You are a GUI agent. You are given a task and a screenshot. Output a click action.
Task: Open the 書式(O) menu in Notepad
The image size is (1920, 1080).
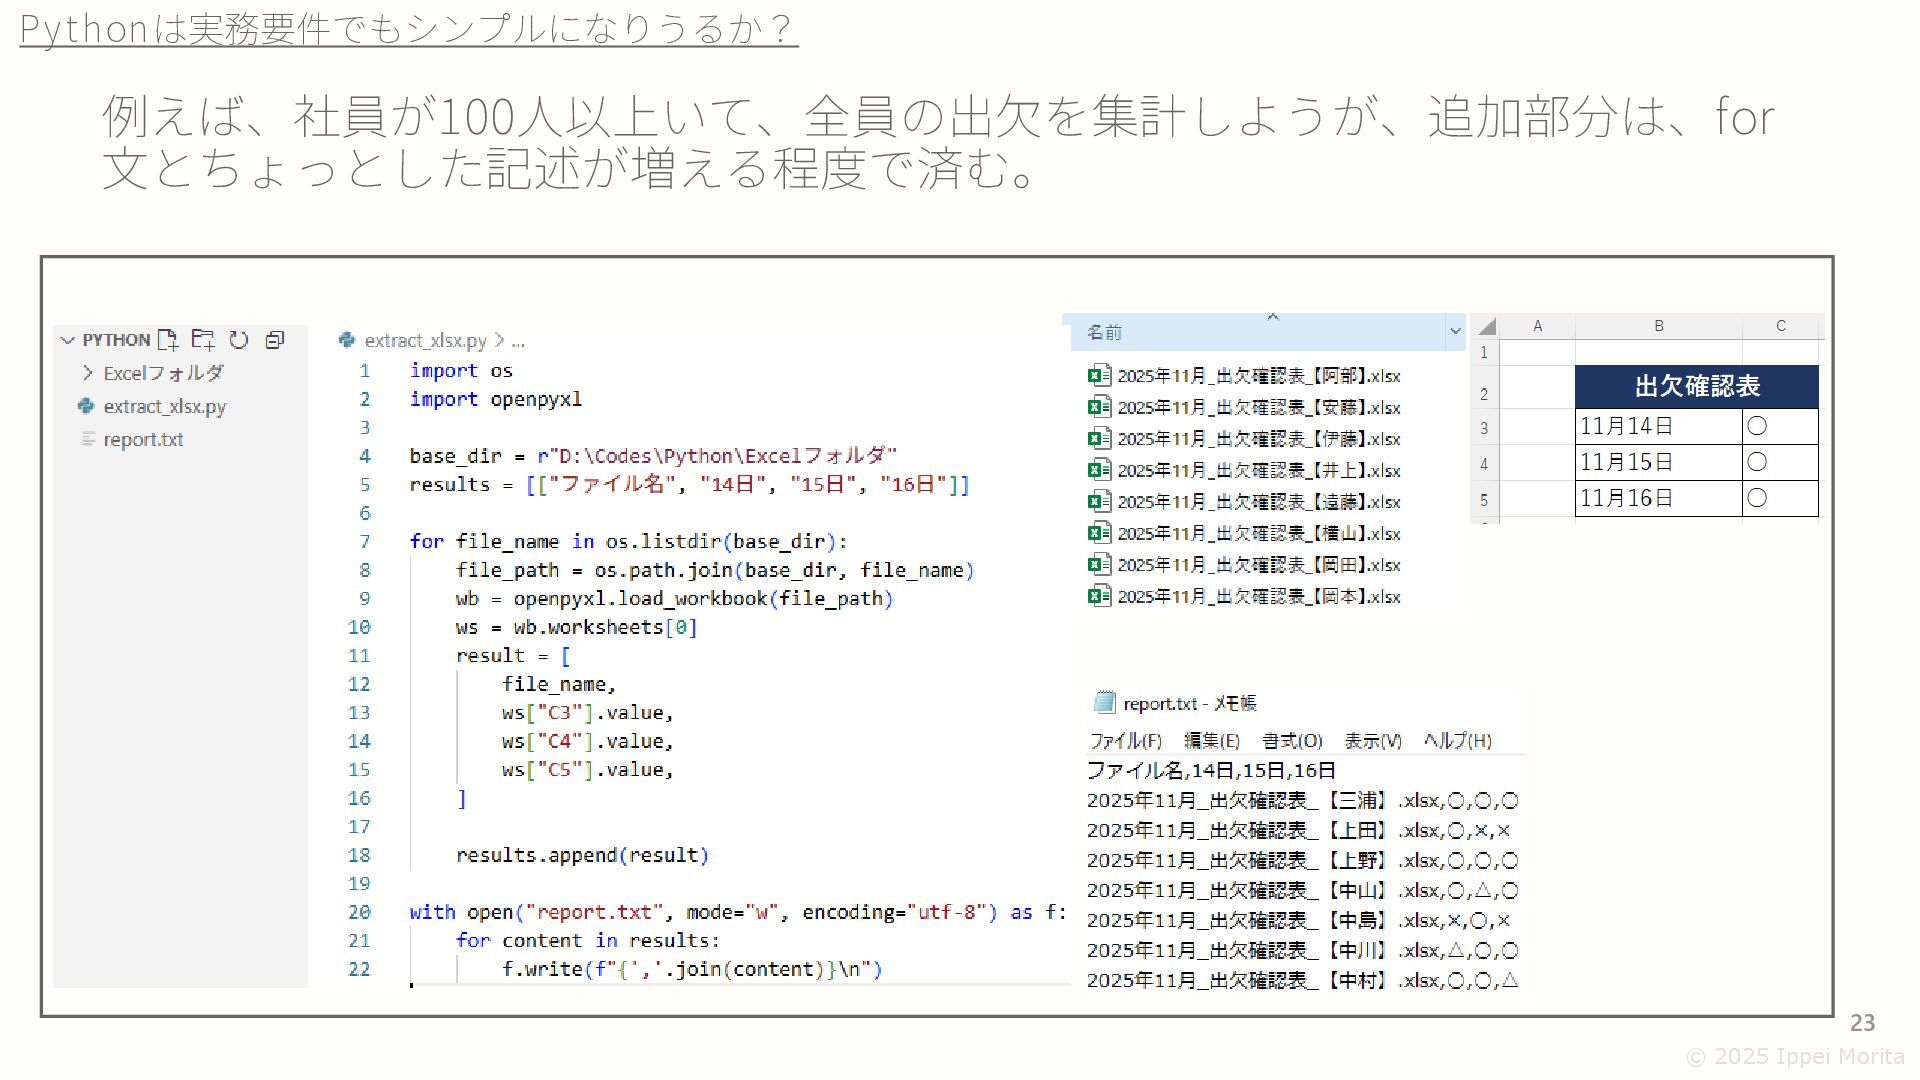1292,741
